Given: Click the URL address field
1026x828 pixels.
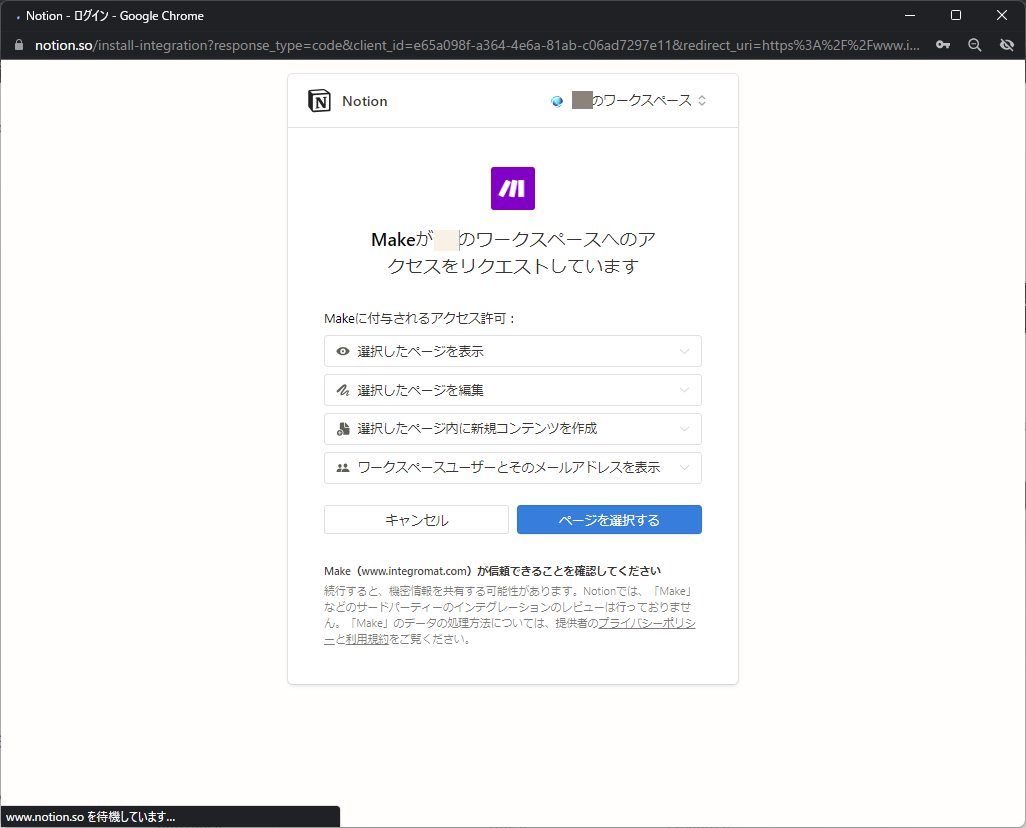Looking at the screenshot, I should pos(477,45).
